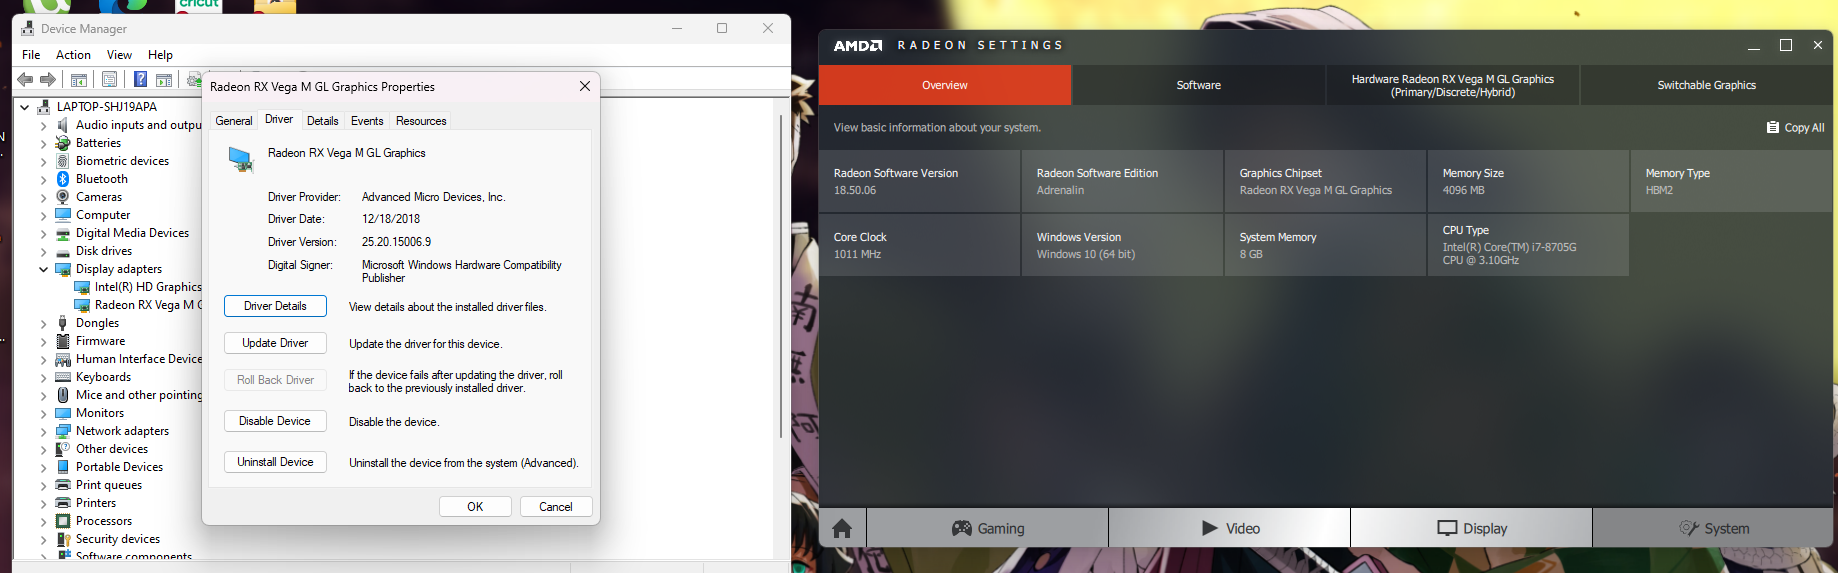Open the Action menu in Device Manager
1838x573 pixels.
(73, 55)
